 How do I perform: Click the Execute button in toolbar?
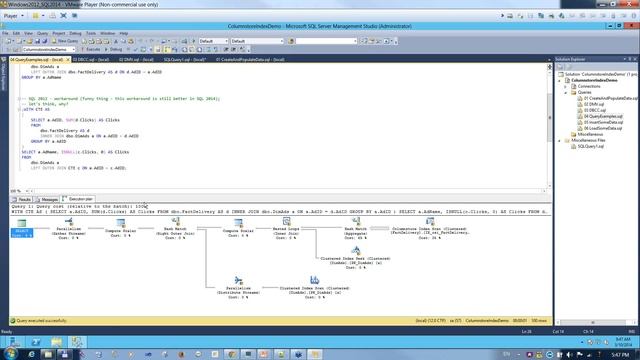coord(90,49)
